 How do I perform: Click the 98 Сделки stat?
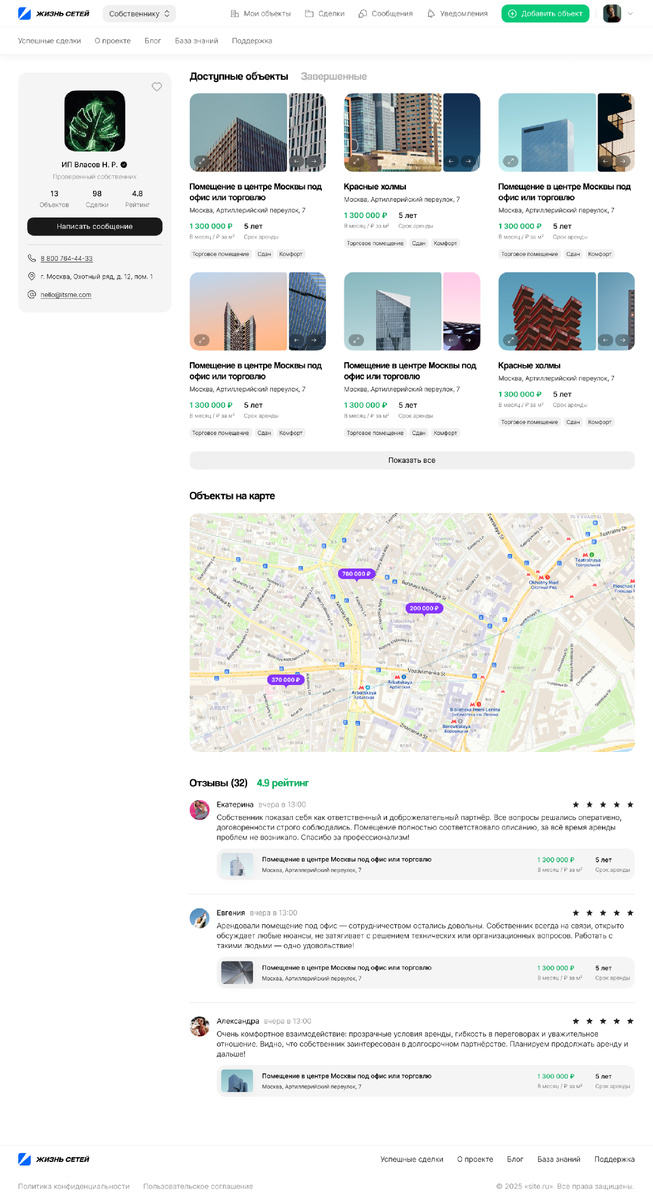(x=97, y=198)
